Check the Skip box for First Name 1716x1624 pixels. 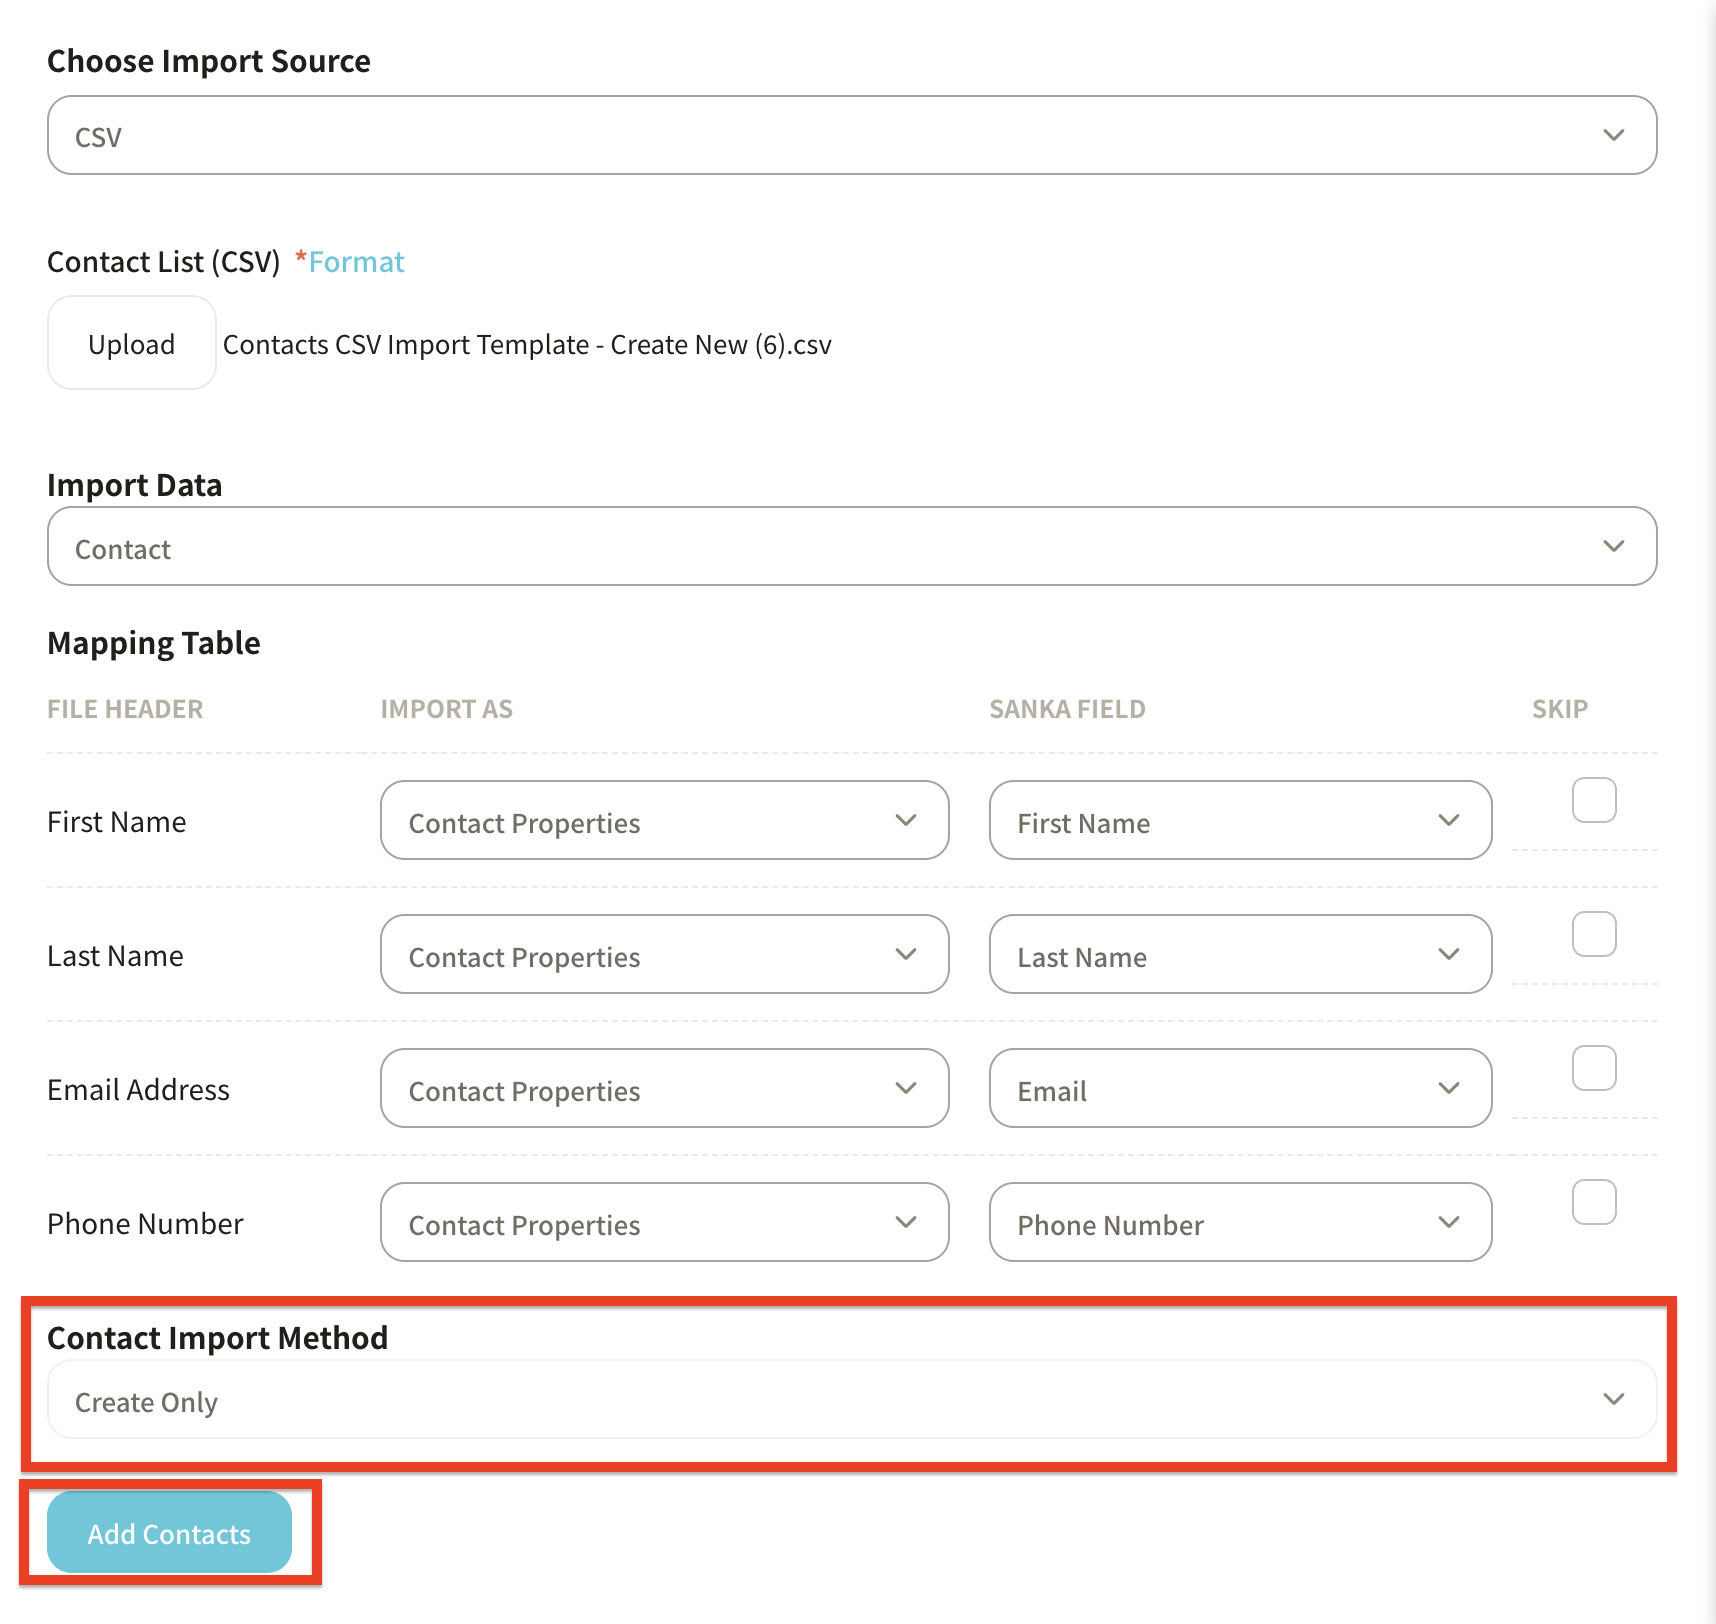(1594, 800)
